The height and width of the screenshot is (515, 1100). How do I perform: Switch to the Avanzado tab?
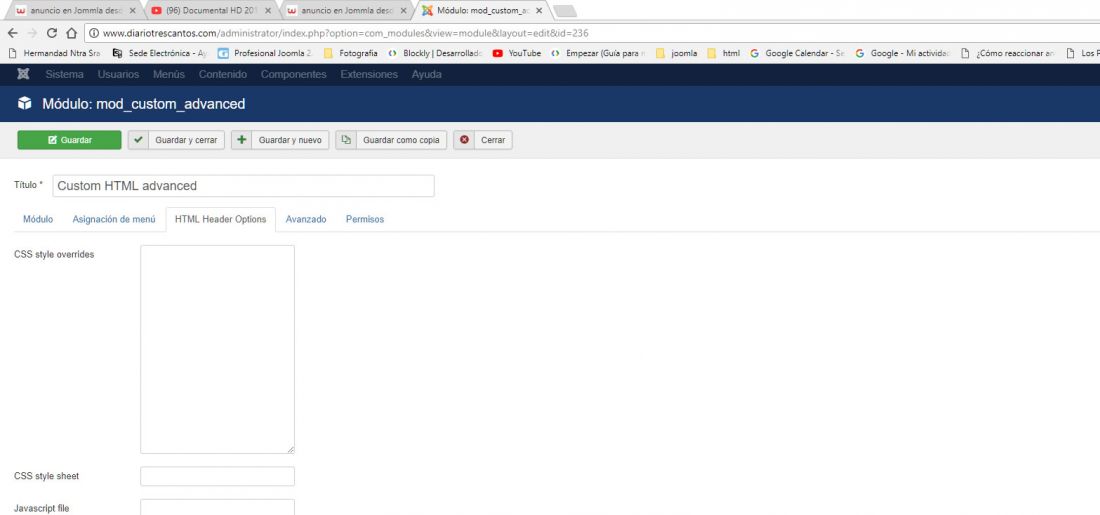pos(306,220)
